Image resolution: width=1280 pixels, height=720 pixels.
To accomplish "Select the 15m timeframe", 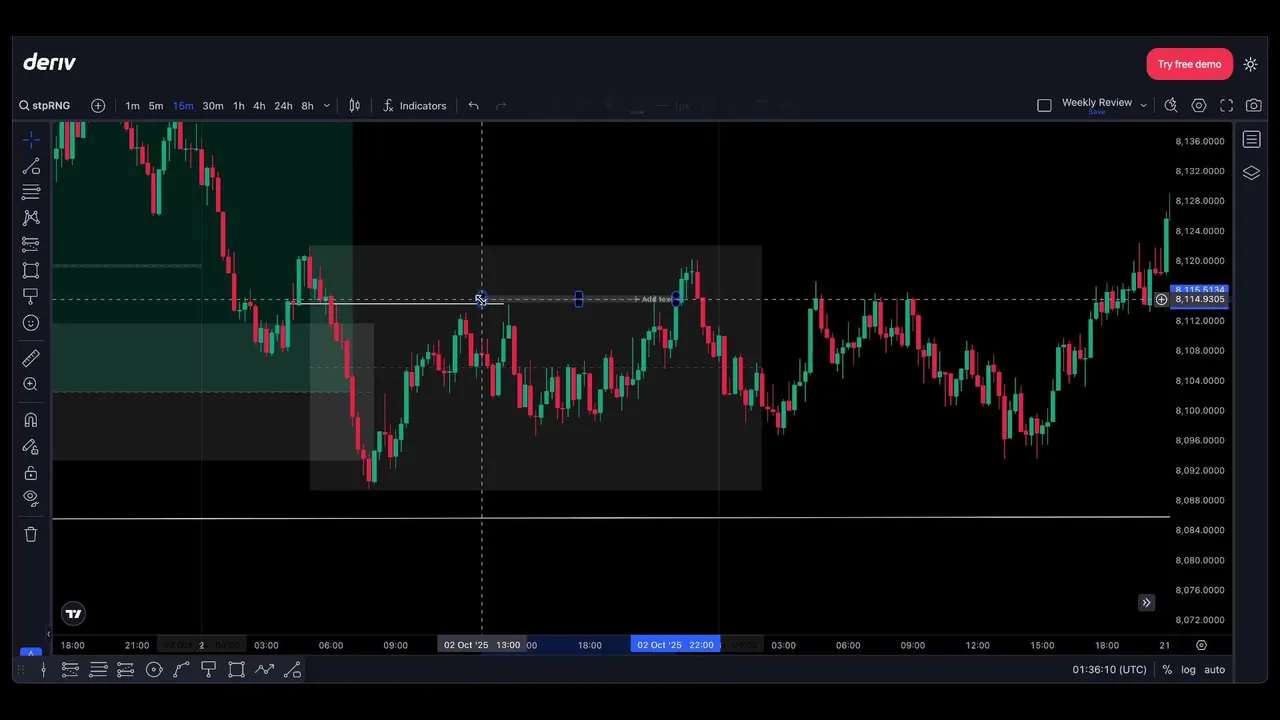I will [183, 106].
